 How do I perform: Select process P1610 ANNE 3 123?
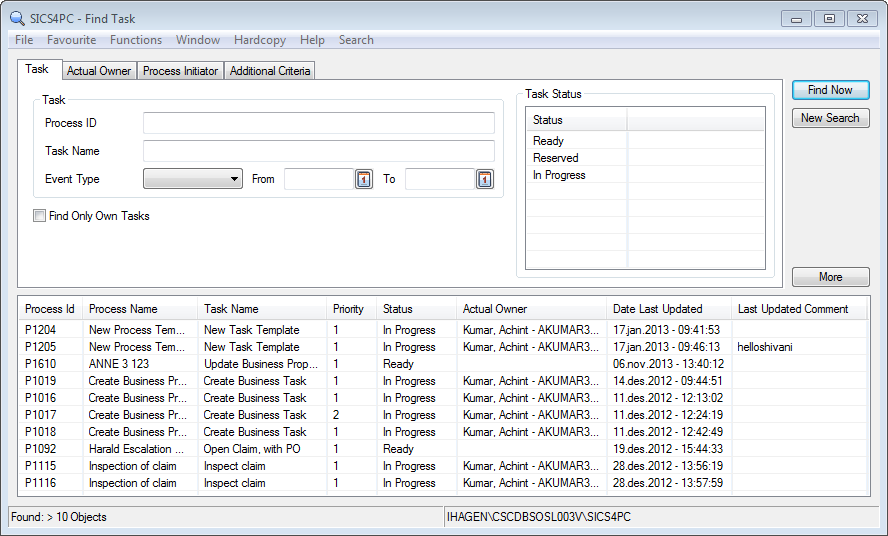[x=443, y=364]
